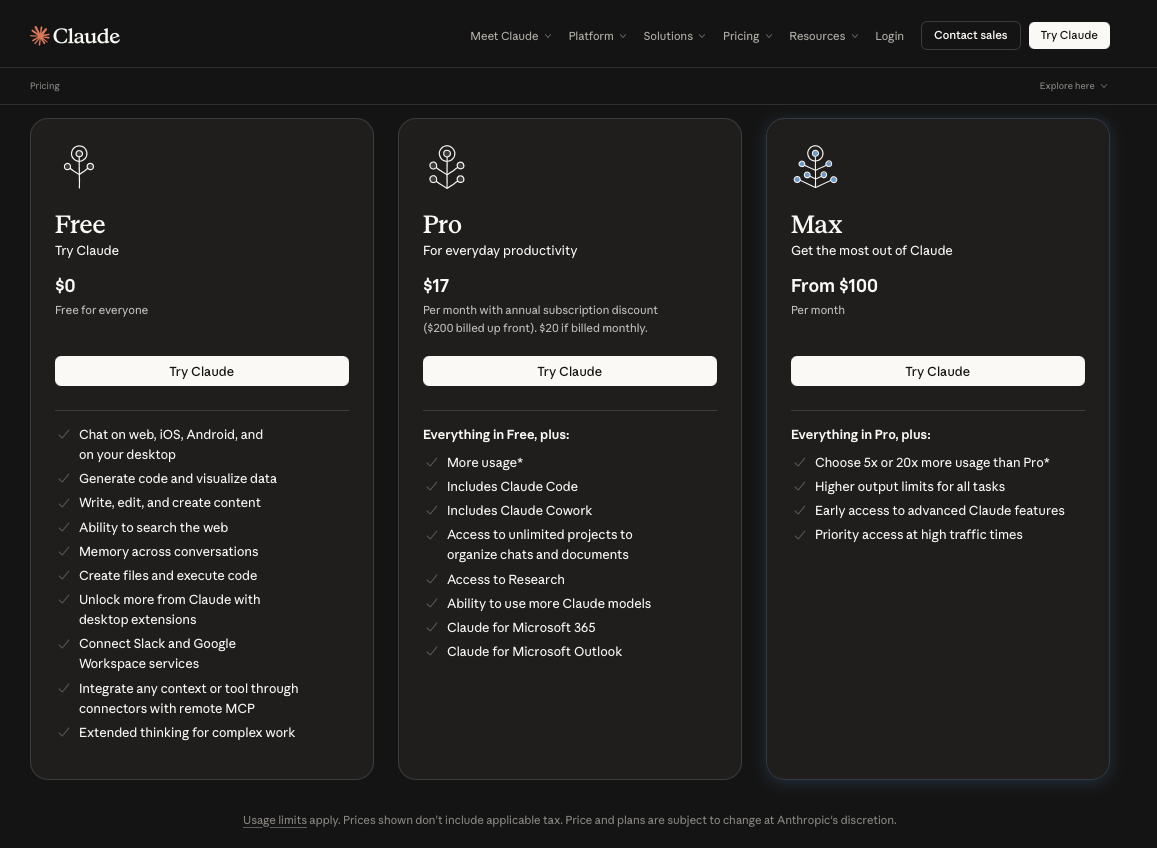Click 'For everyday productivity' subtitle
1157x848 pixels.
[500, 250]
